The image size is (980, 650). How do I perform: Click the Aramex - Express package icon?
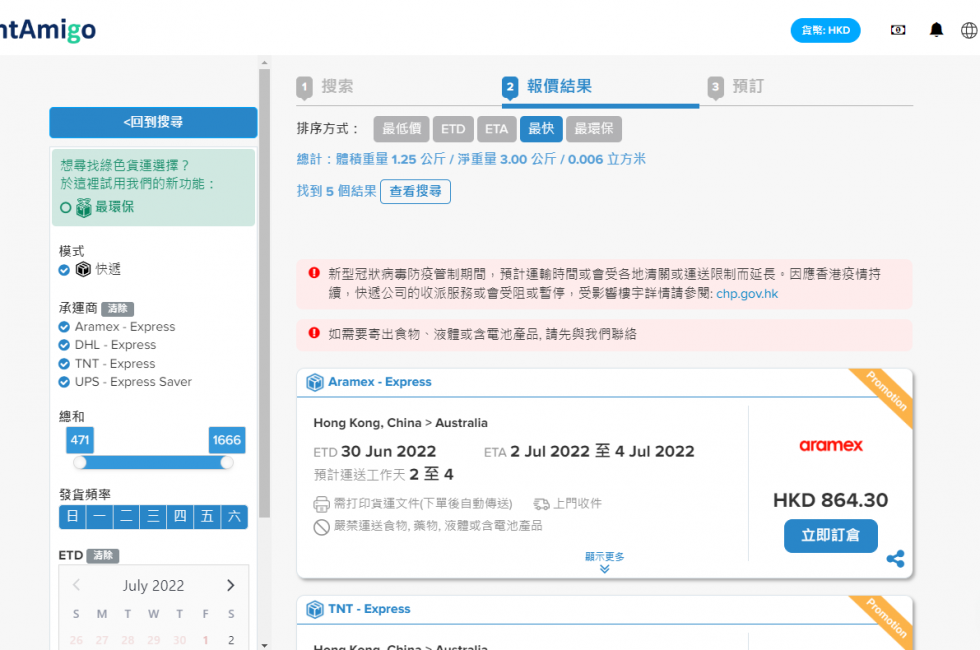(314, 382)
